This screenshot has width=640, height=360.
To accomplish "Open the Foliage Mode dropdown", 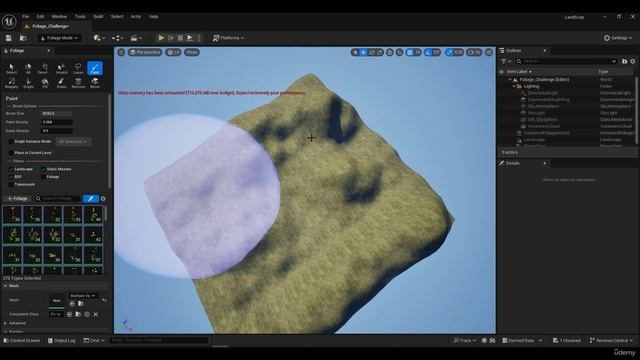I will 60,38.
